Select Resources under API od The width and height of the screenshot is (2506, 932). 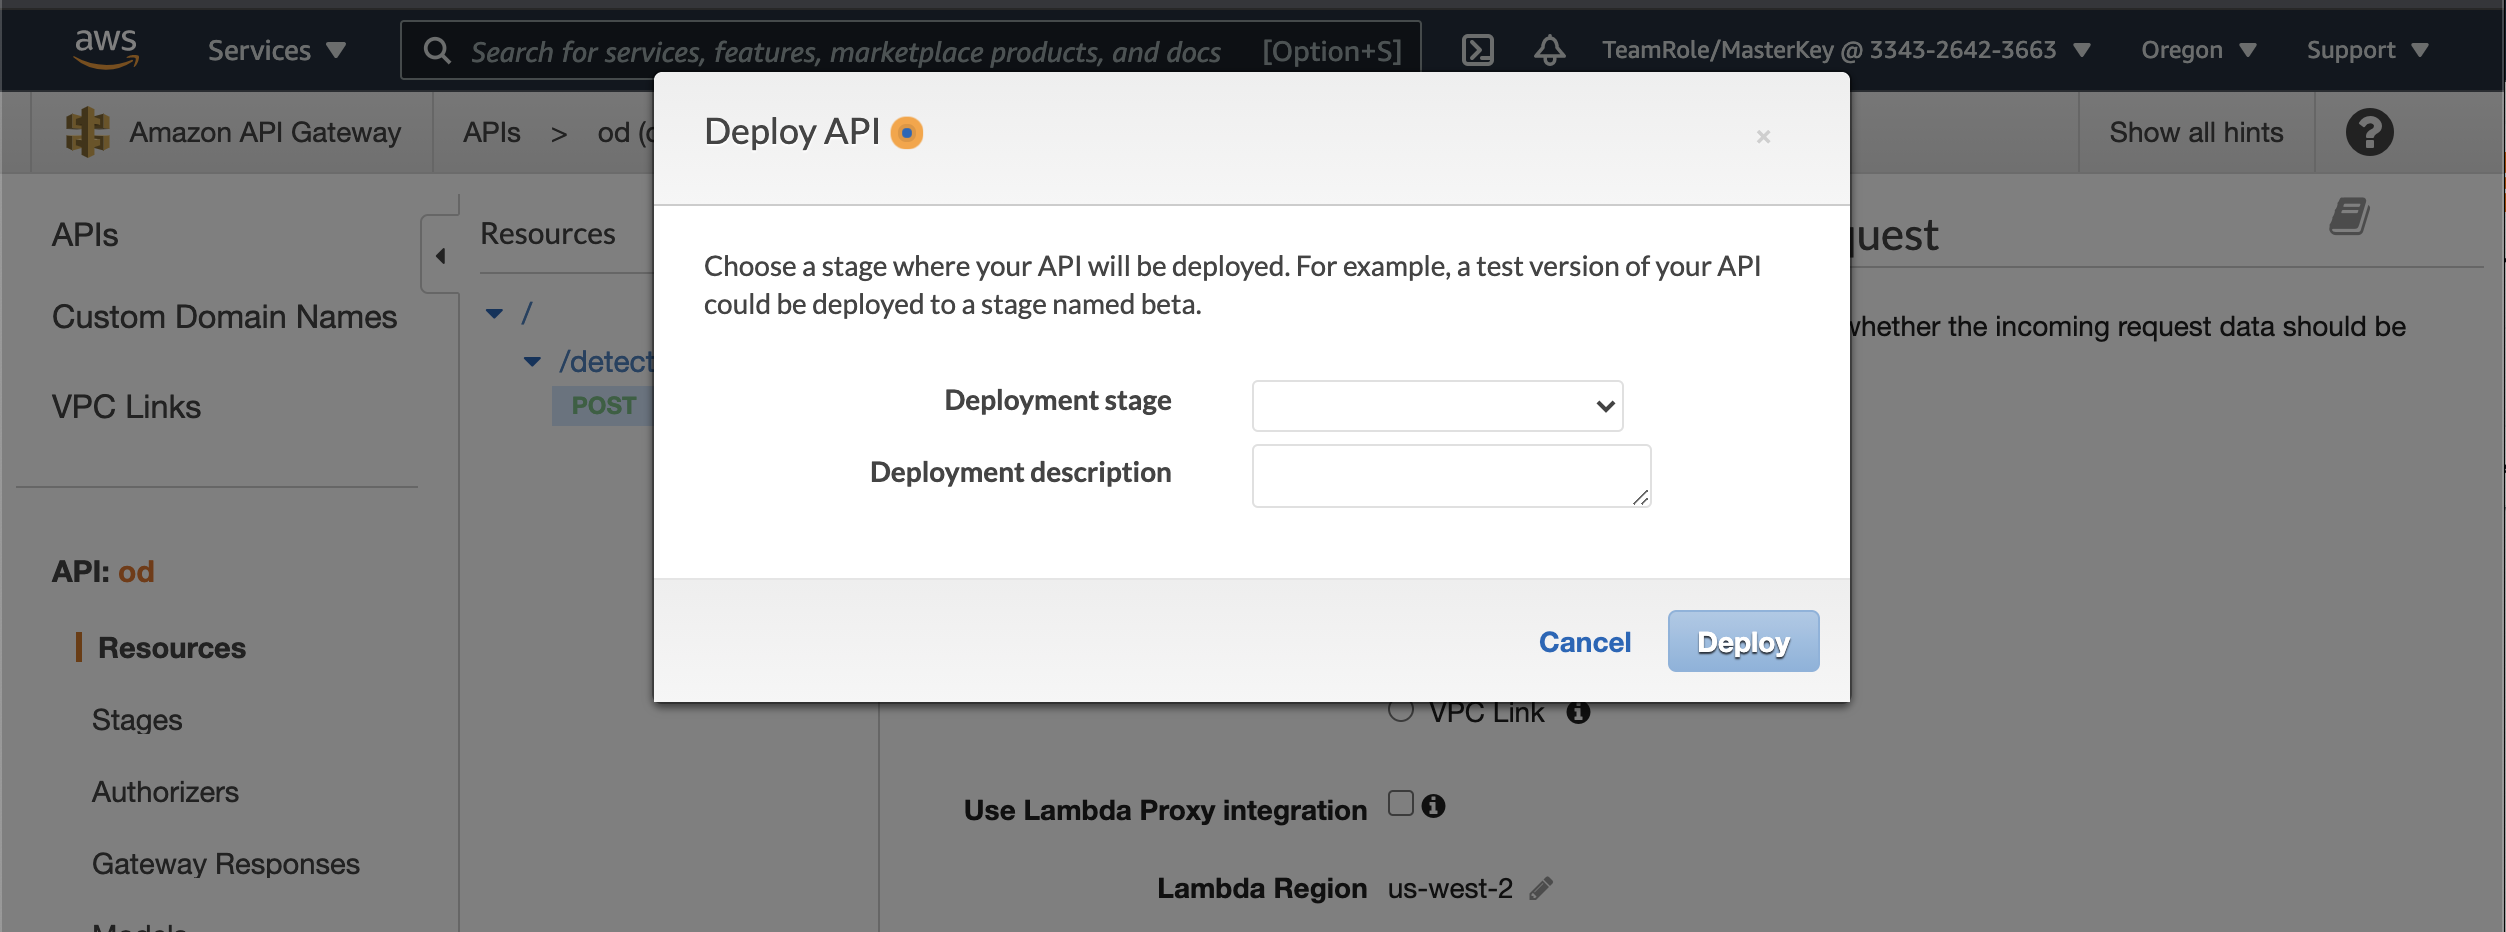172,648
